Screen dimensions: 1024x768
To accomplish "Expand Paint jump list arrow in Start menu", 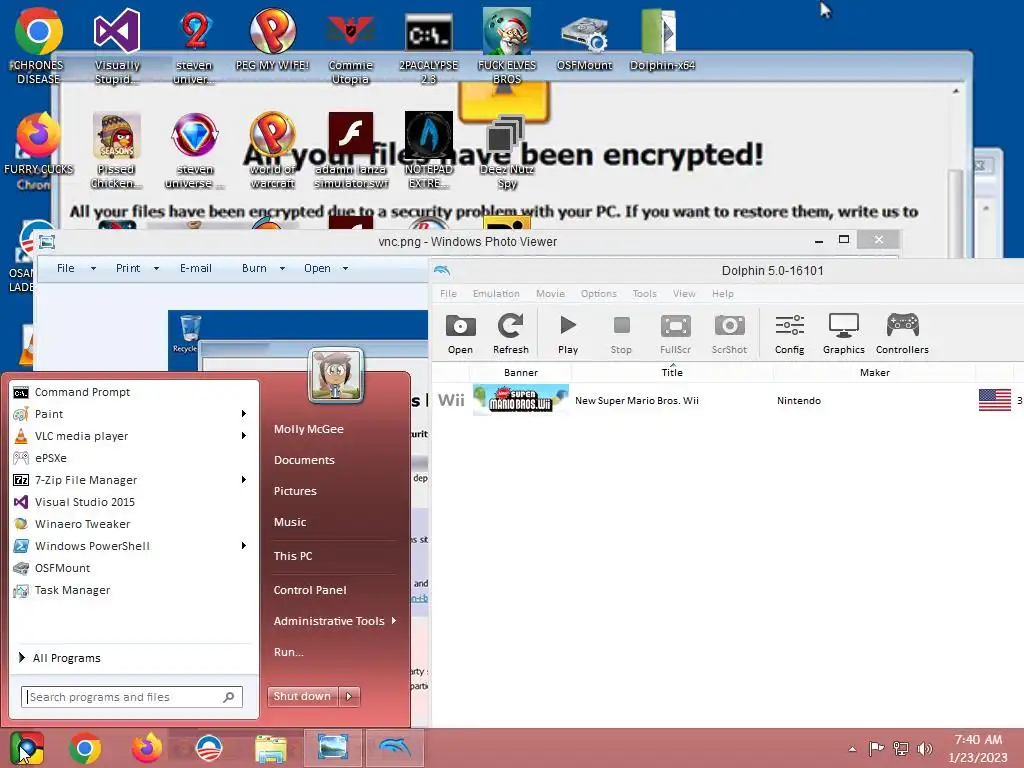I will (244, 413).
